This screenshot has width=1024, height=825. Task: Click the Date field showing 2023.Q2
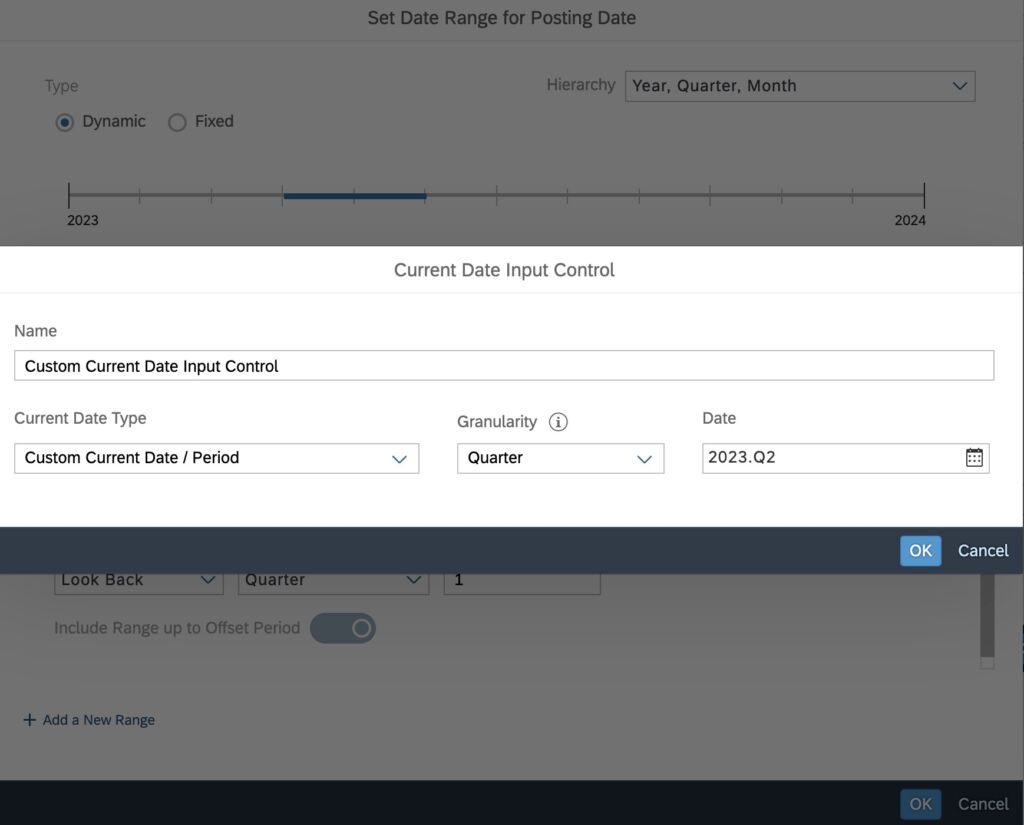tap(830, 458)
